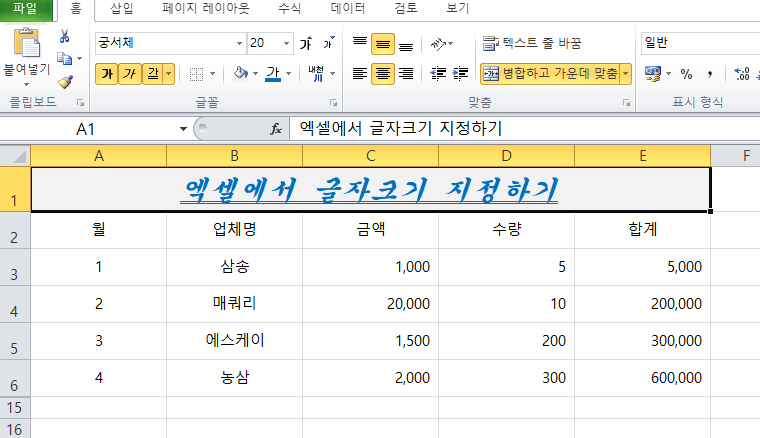Apply the blue font color button
The height and width of the screenshot is (438, 760).
coord(273,74)
